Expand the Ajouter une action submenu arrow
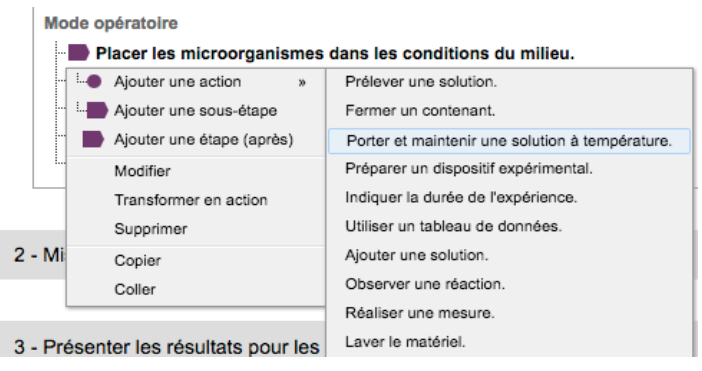This screenshot has height=371, width=702. (302, 82)
